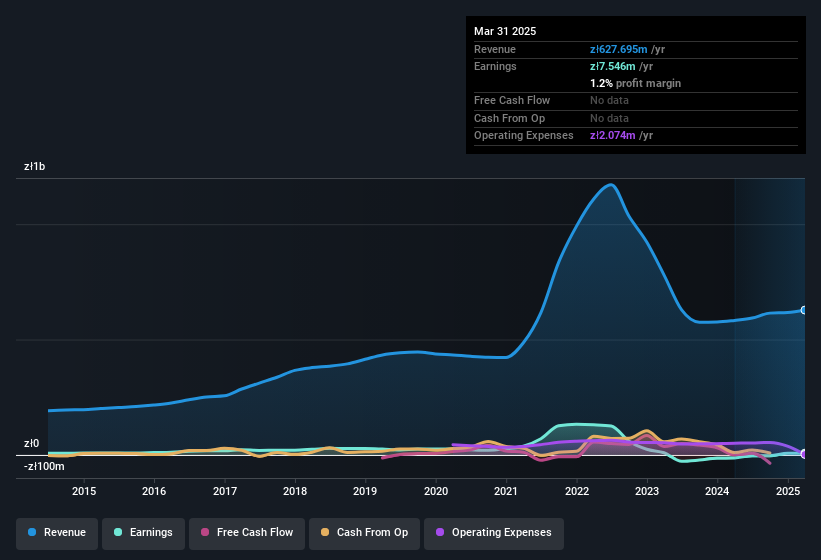Viewport: 821px width, 560px height.
Task: Click the Mar 31 2025 tooltip date
Action: click(505, 31)
